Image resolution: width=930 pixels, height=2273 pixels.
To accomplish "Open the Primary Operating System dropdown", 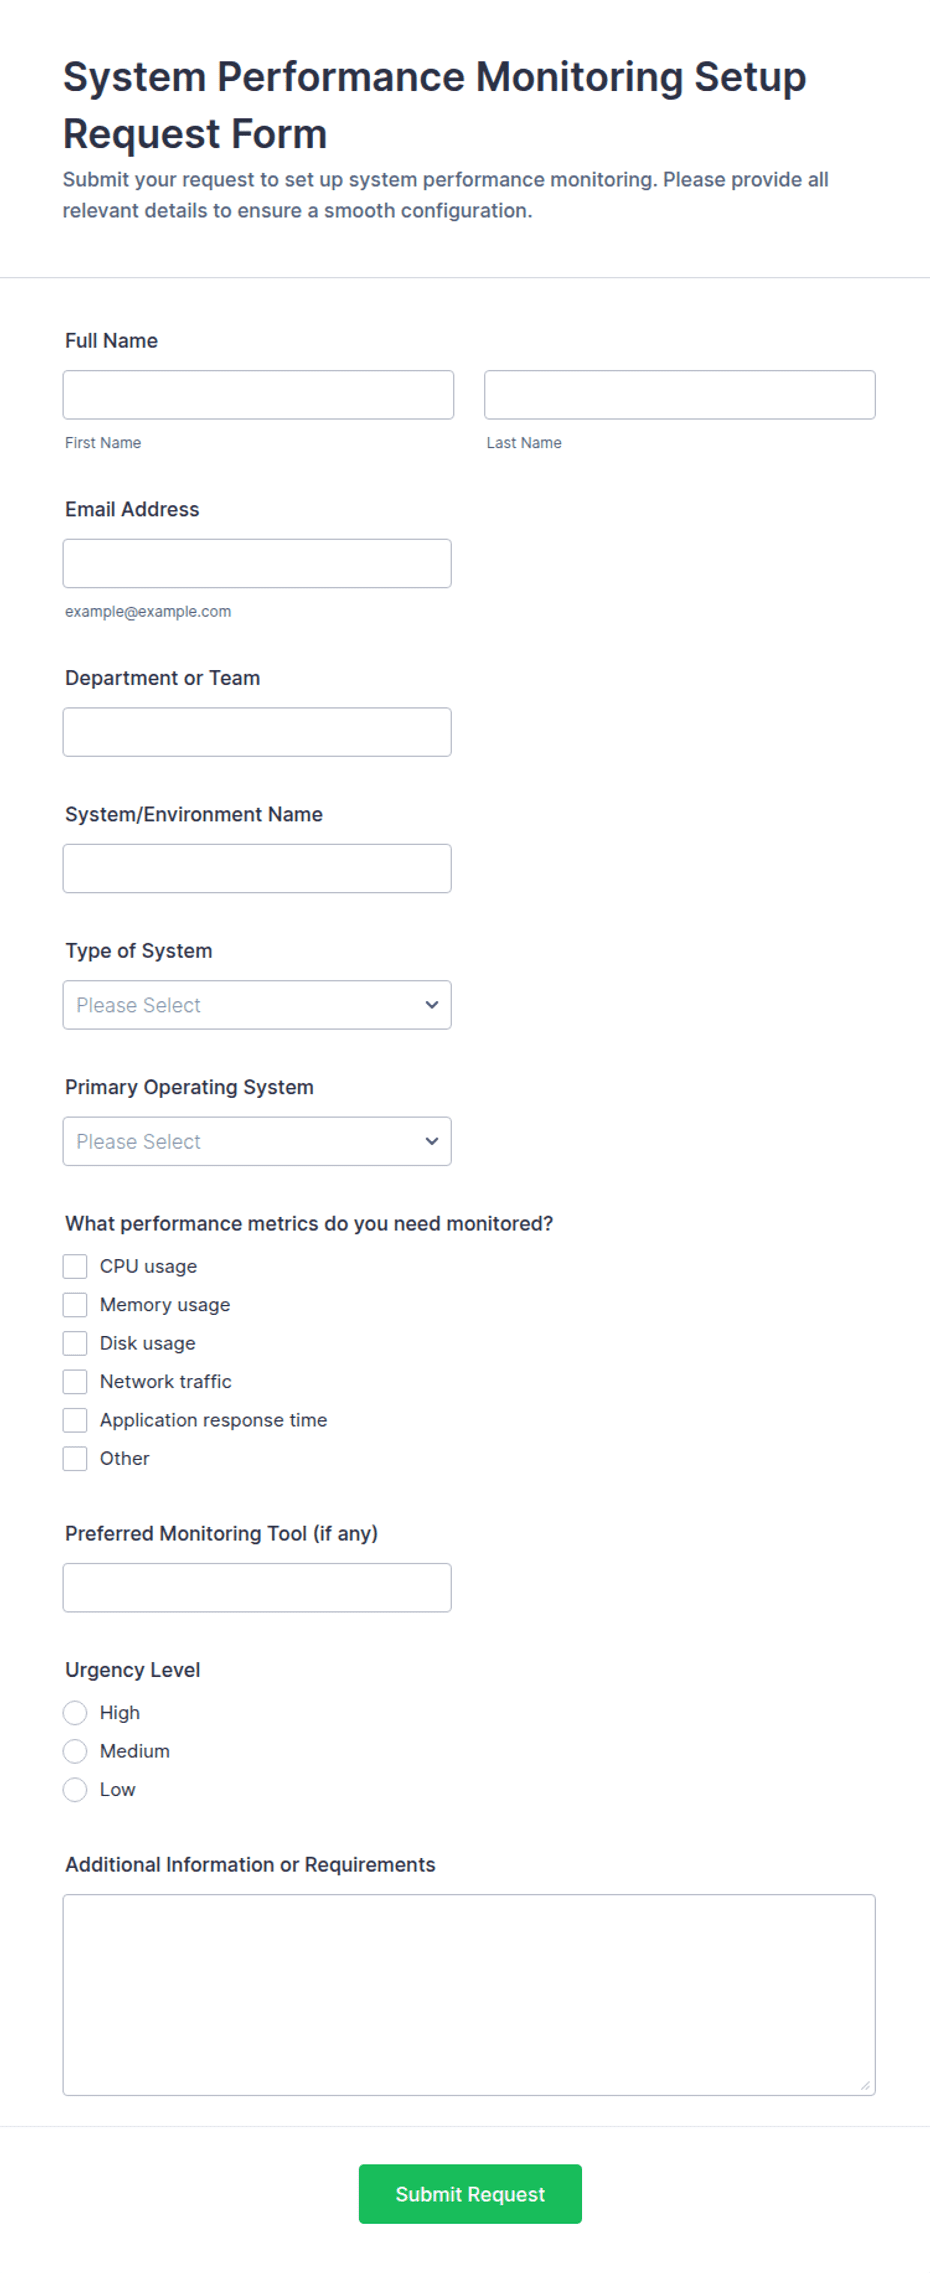I will click(257, 1141).
